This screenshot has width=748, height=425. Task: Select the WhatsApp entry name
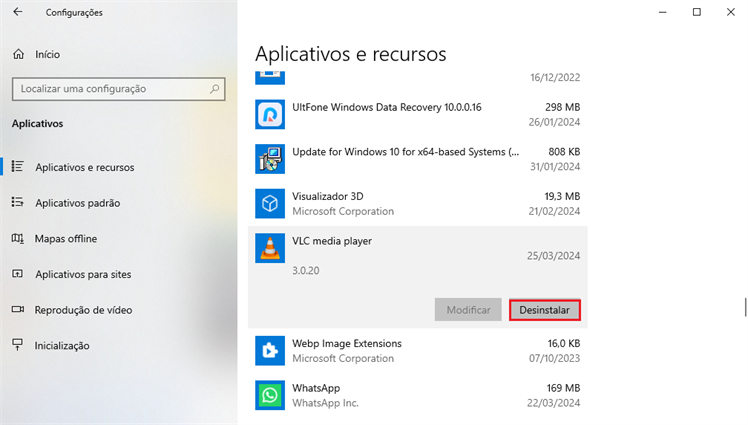[x=316, y=388]
